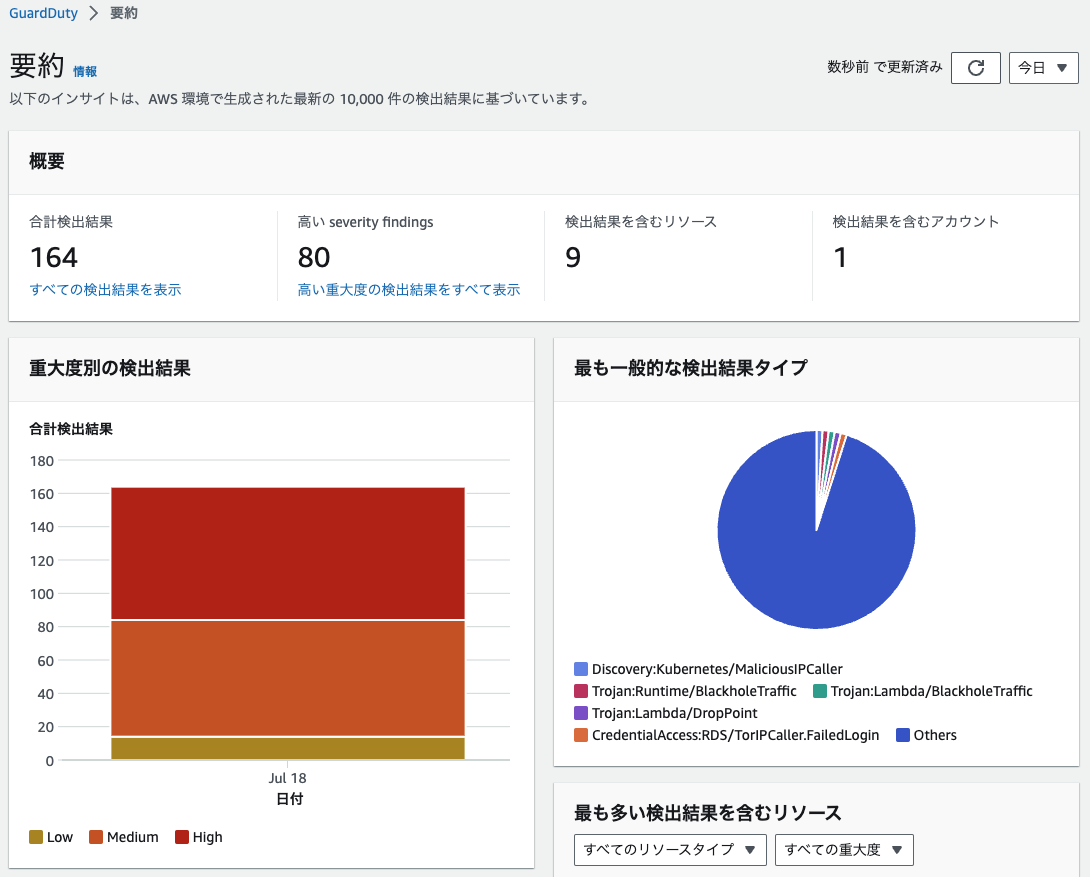Click the CredentialAccess:RDS/TorIPCaller.FailedLogin legend swatch
This screenshot has width=1090, height=877.
click(x=581, y=735)
